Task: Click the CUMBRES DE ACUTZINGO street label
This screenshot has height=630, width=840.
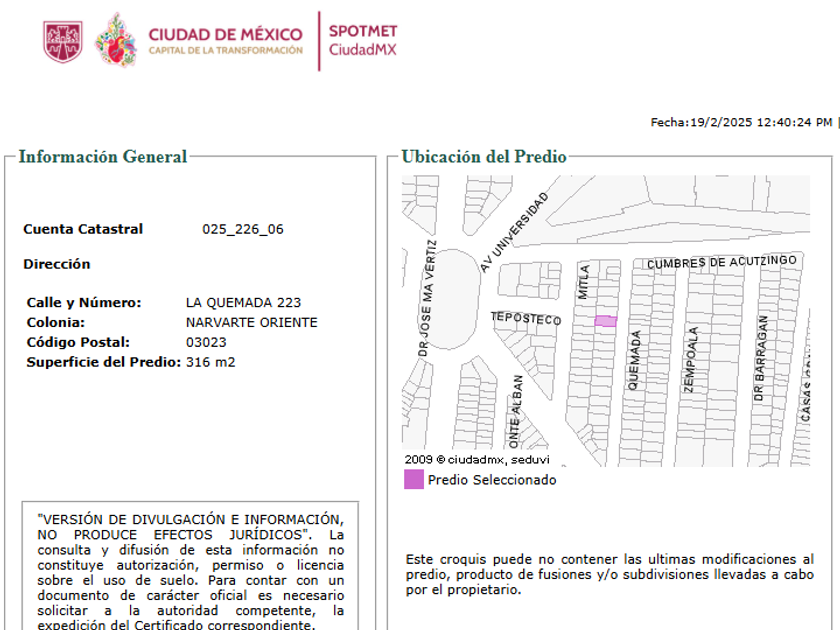Action: click(x=722, y=262)
